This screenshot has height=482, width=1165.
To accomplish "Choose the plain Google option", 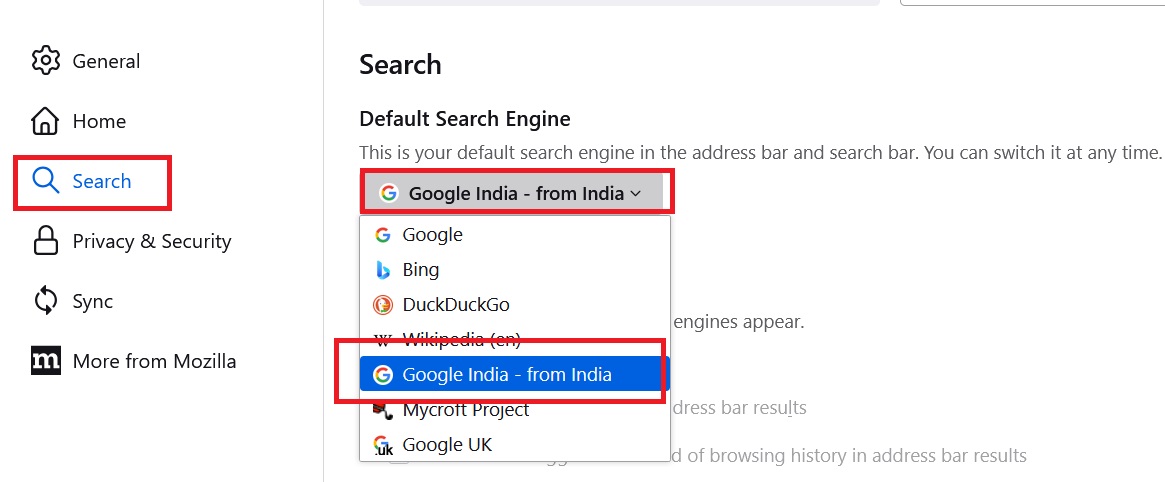I will coord(432,235).
